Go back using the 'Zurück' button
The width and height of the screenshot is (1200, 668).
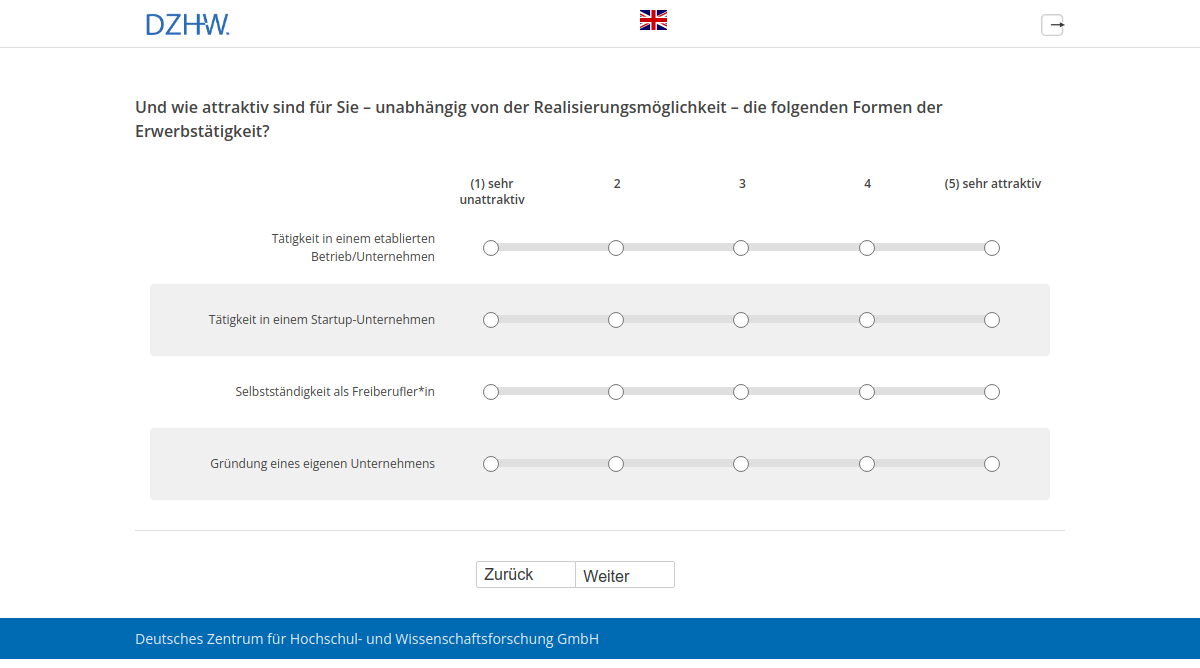525,574
